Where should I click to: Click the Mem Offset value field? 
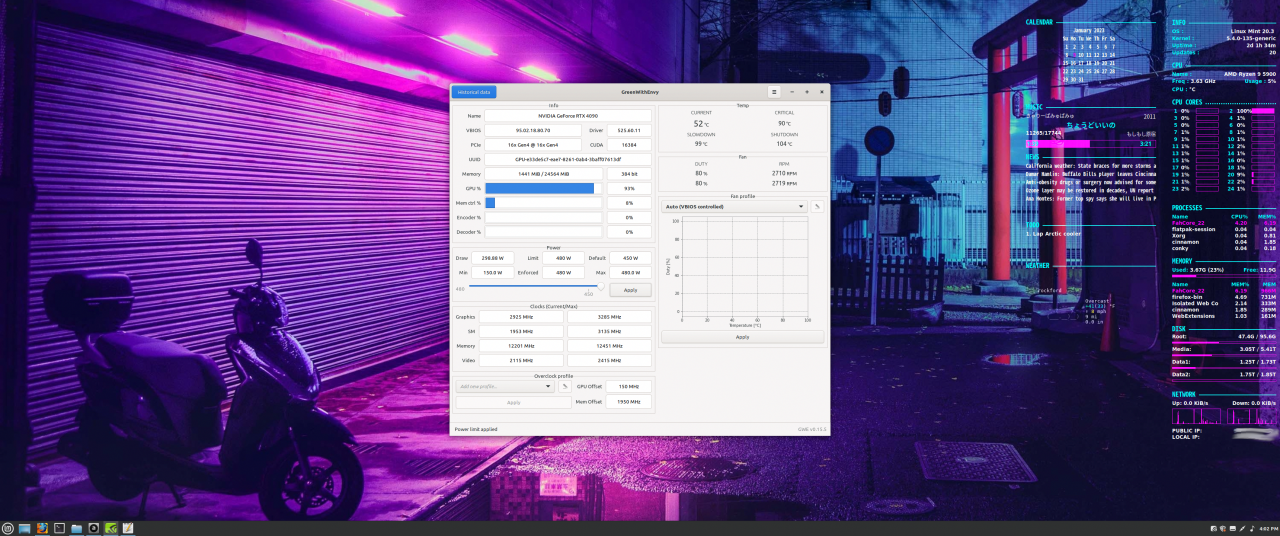[628, 402]
